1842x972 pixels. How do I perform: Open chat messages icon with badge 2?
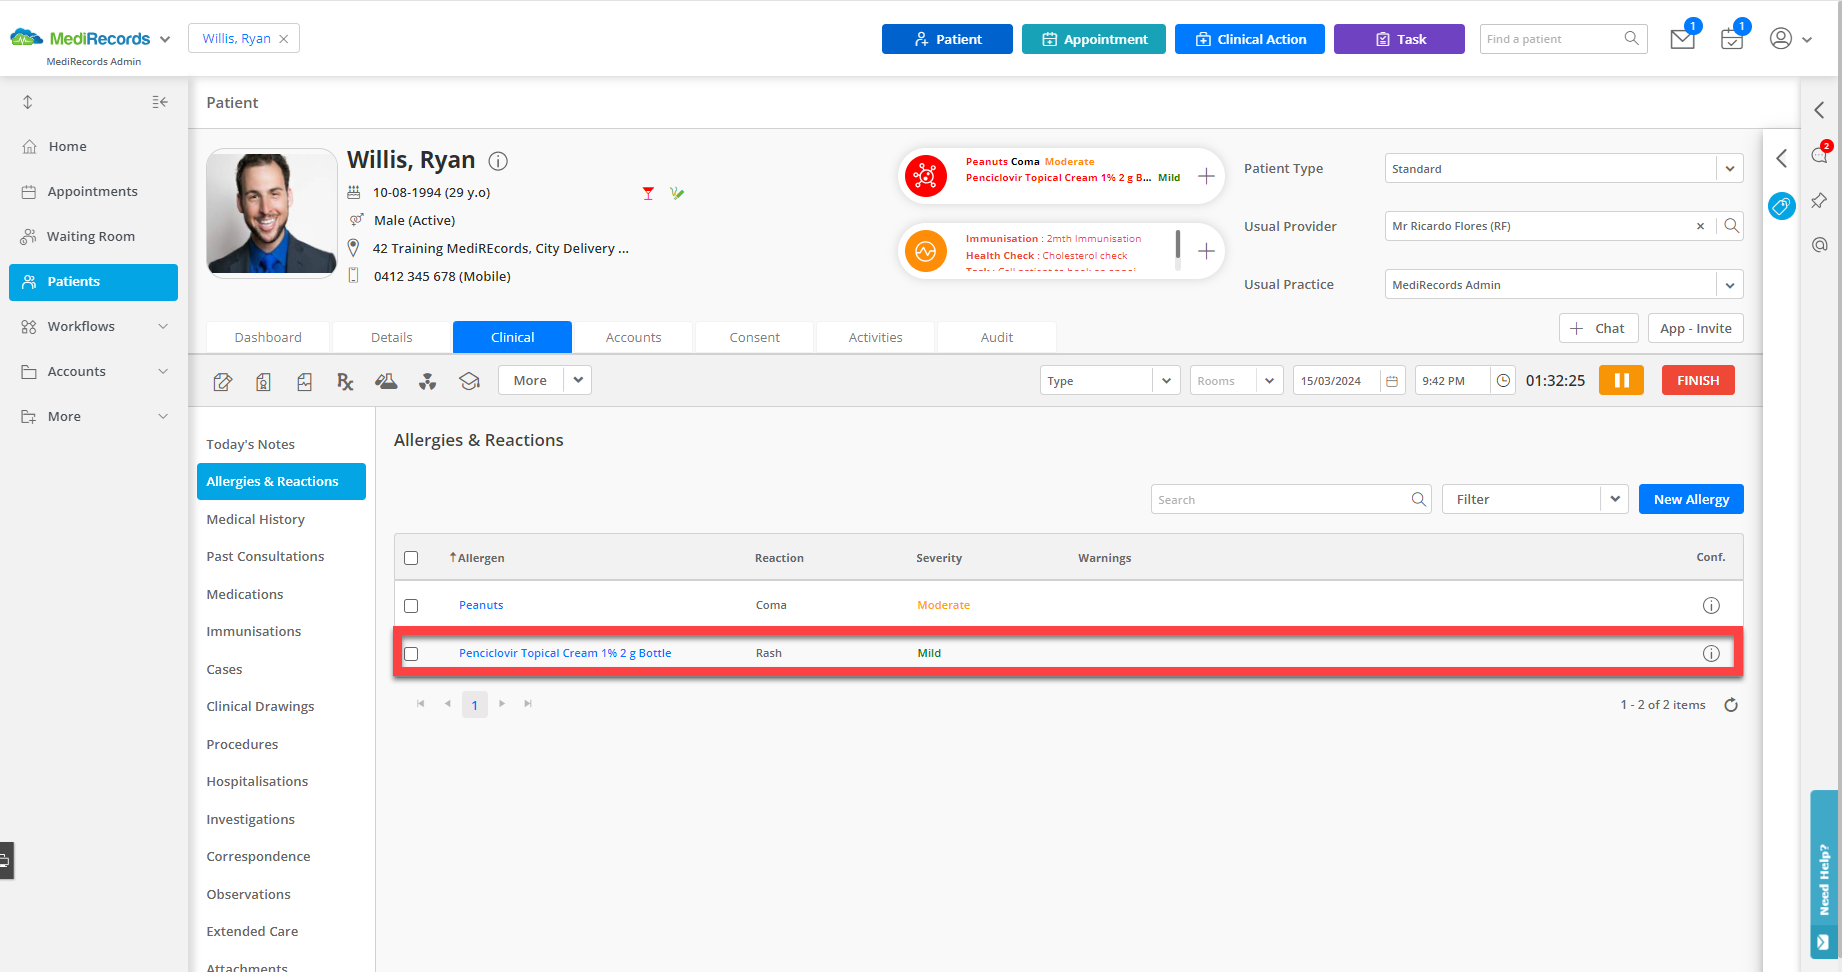coord(1819,155)
